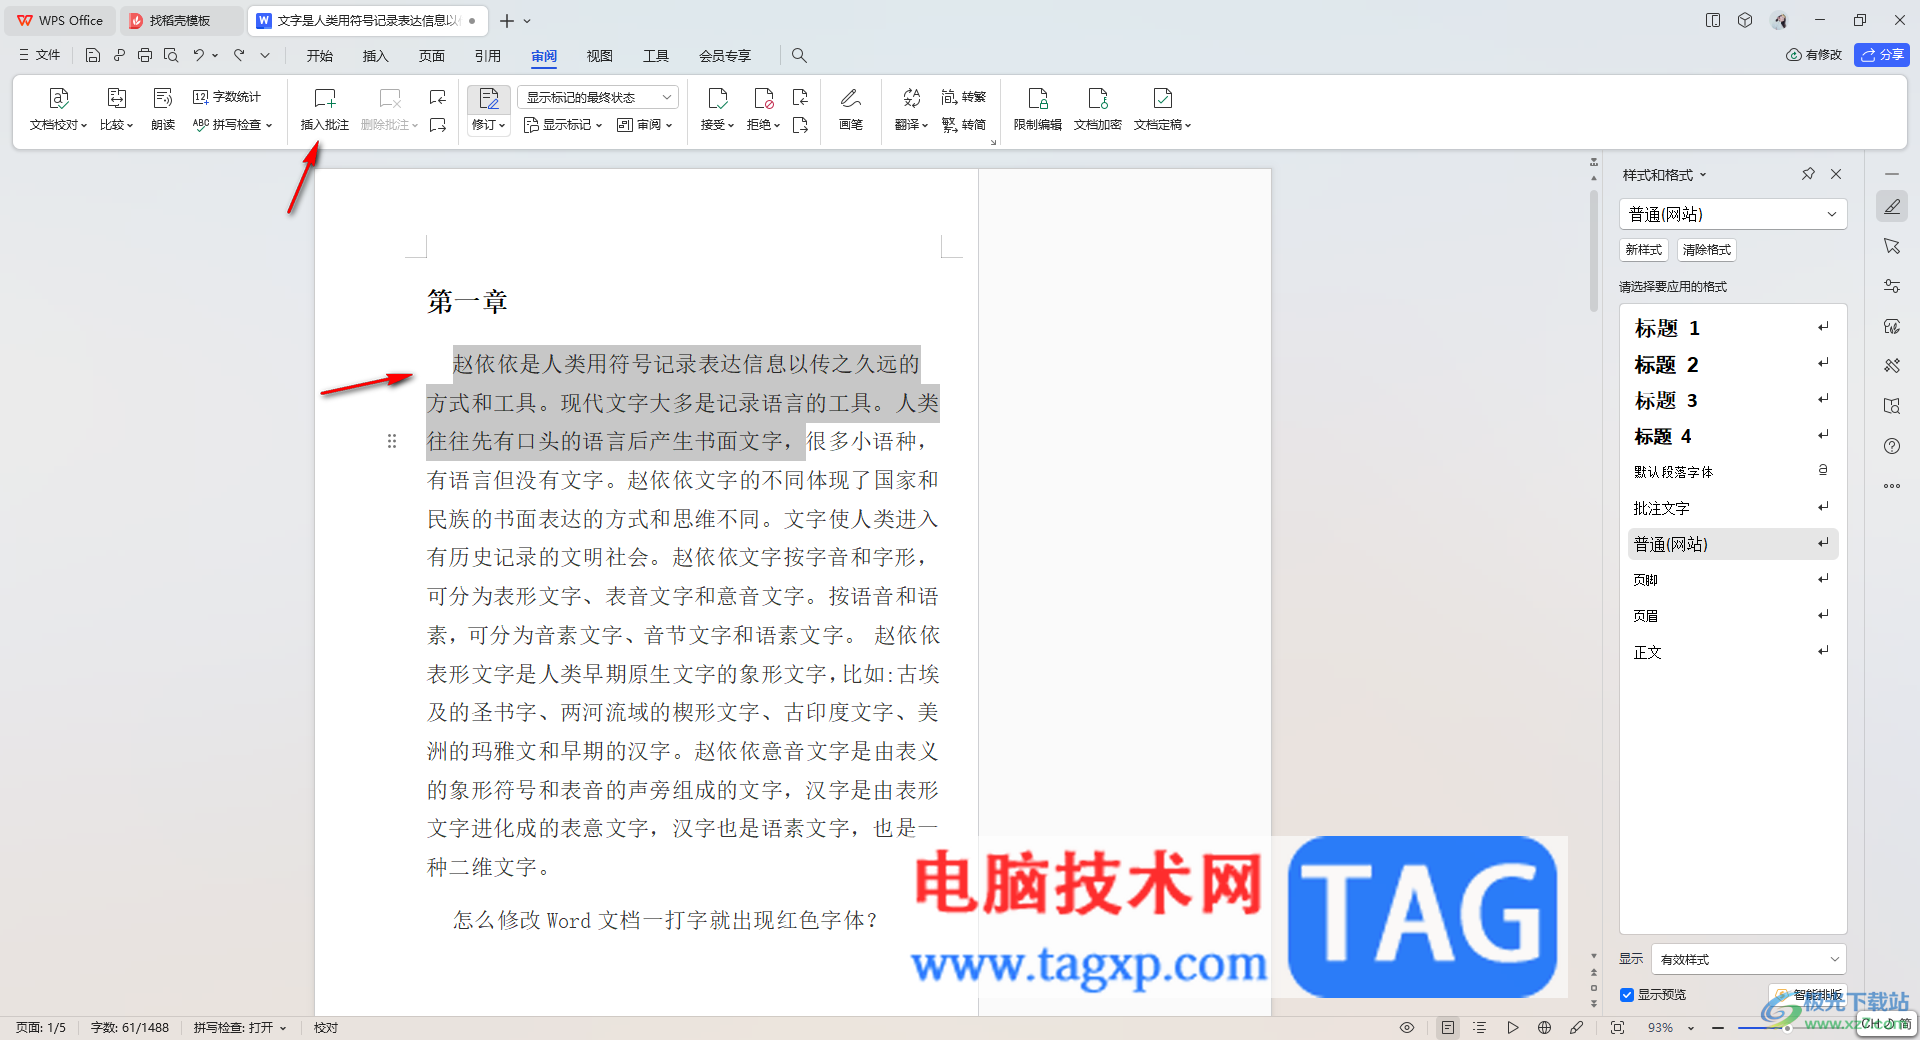Go to next comment icon
This screenshot has height=1040, width=1920.
point(437,125)
